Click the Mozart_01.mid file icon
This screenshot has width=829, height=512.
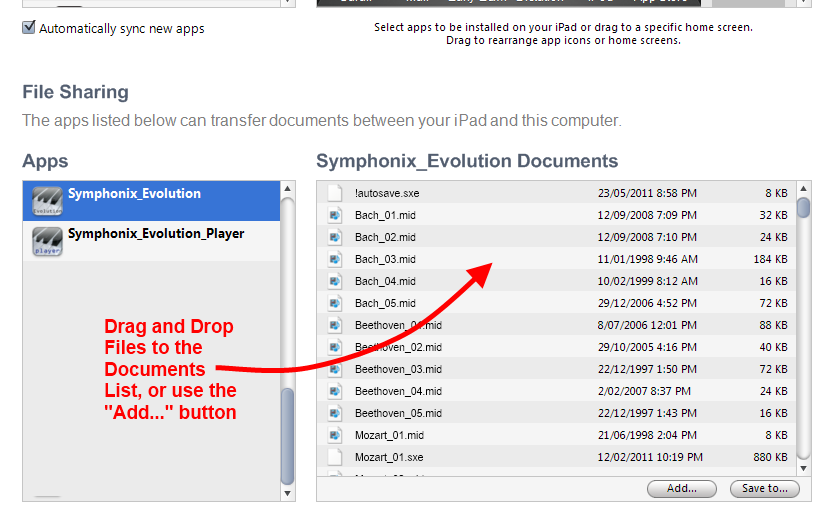click(x=336, y=435)
